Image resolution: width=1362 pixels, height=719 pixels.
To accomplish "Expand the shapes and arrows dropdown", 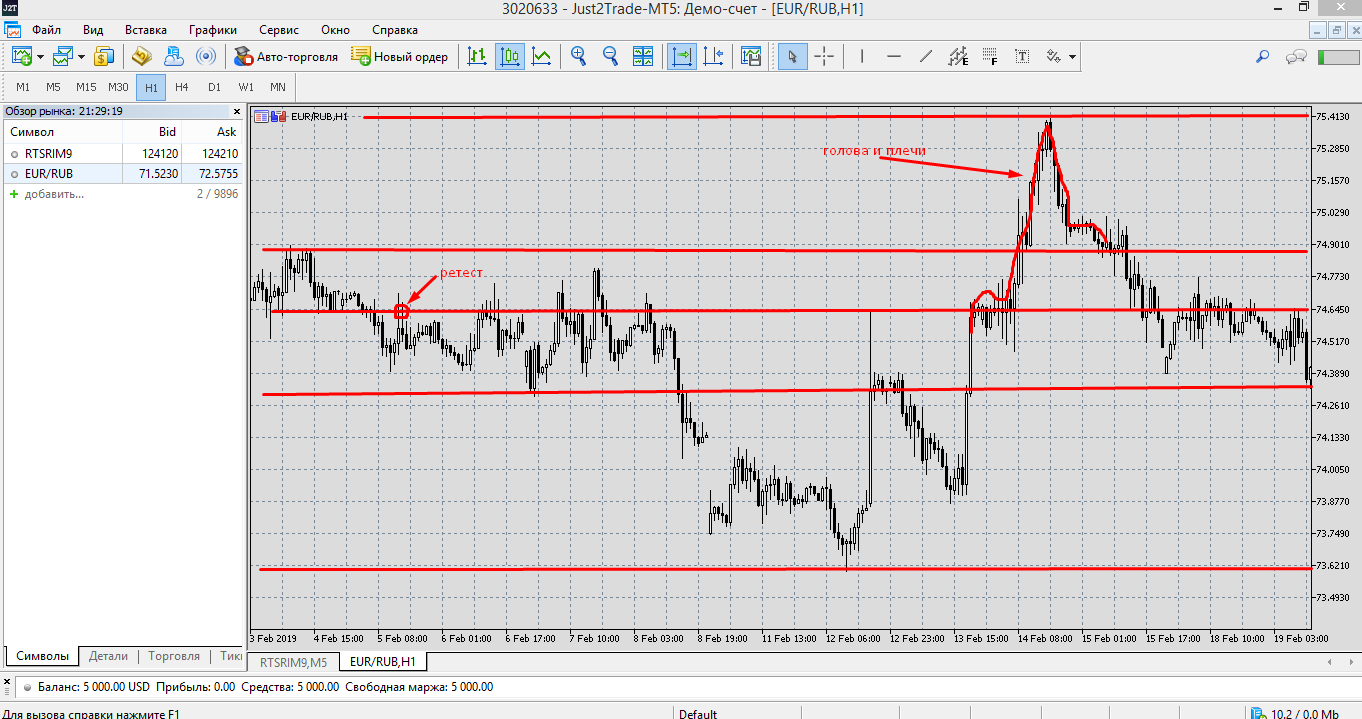I will [x=1073, y=57].
